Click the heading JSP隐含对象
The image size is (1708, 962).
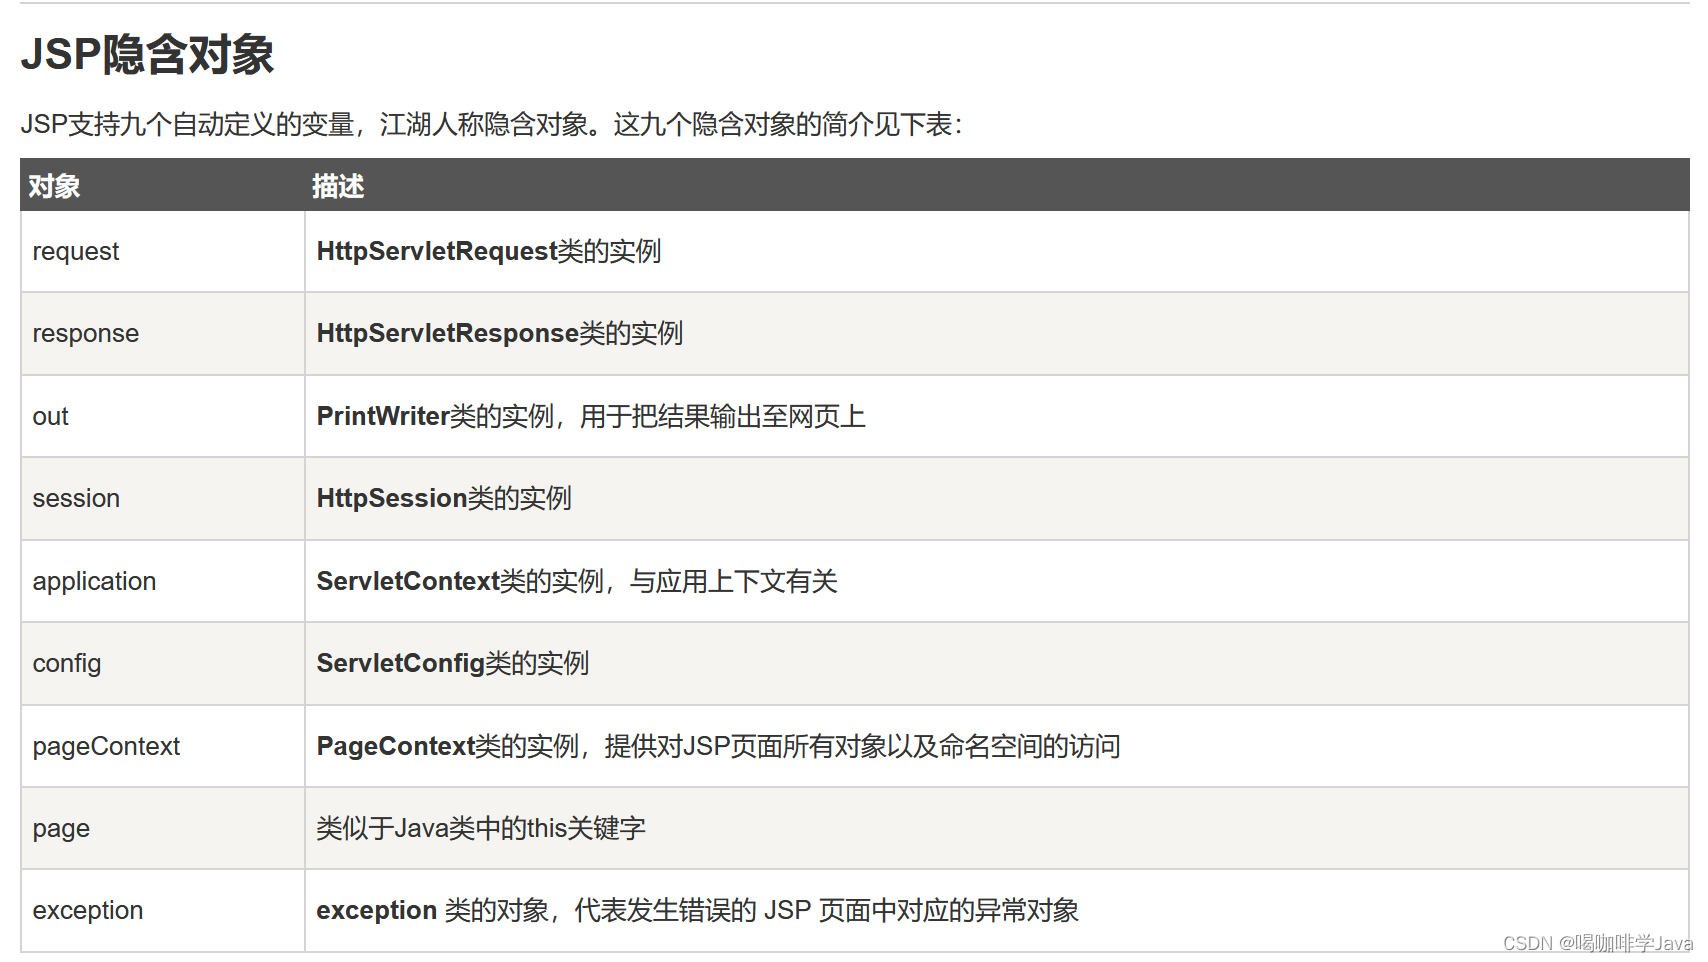pyautogui.click(x=148, y=57)
